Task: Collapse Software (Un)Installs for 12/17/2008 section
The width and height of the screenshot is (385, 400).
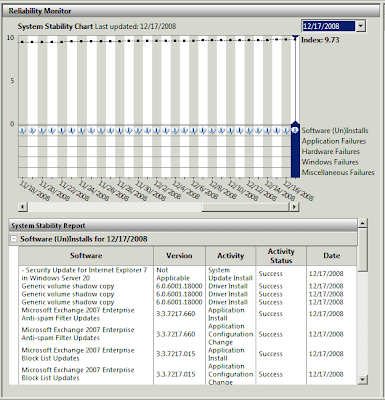Action: (x=14, y=239)
